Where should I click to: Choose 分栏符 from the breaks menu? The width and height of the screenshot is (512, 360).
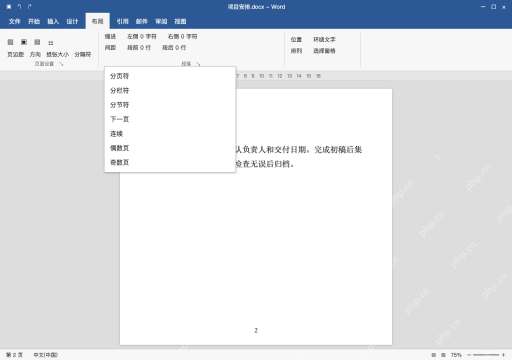pyautogui.click(x=170, y=90)
